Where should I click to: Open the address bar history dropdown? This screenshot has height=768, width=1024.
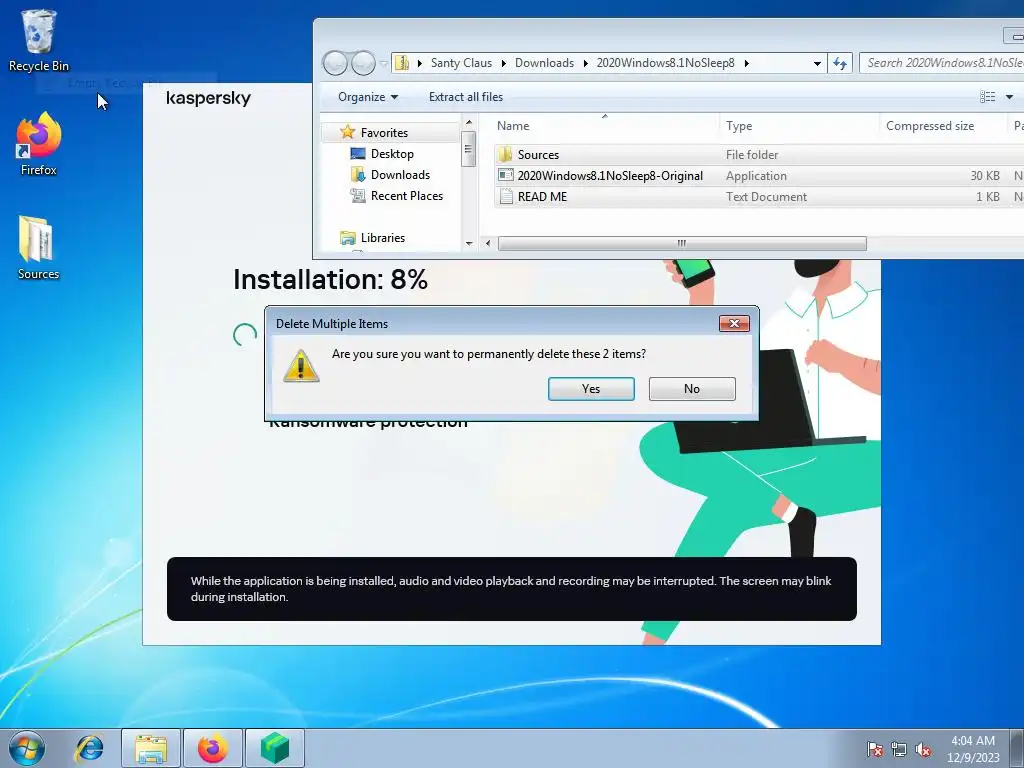pos(817,63)
